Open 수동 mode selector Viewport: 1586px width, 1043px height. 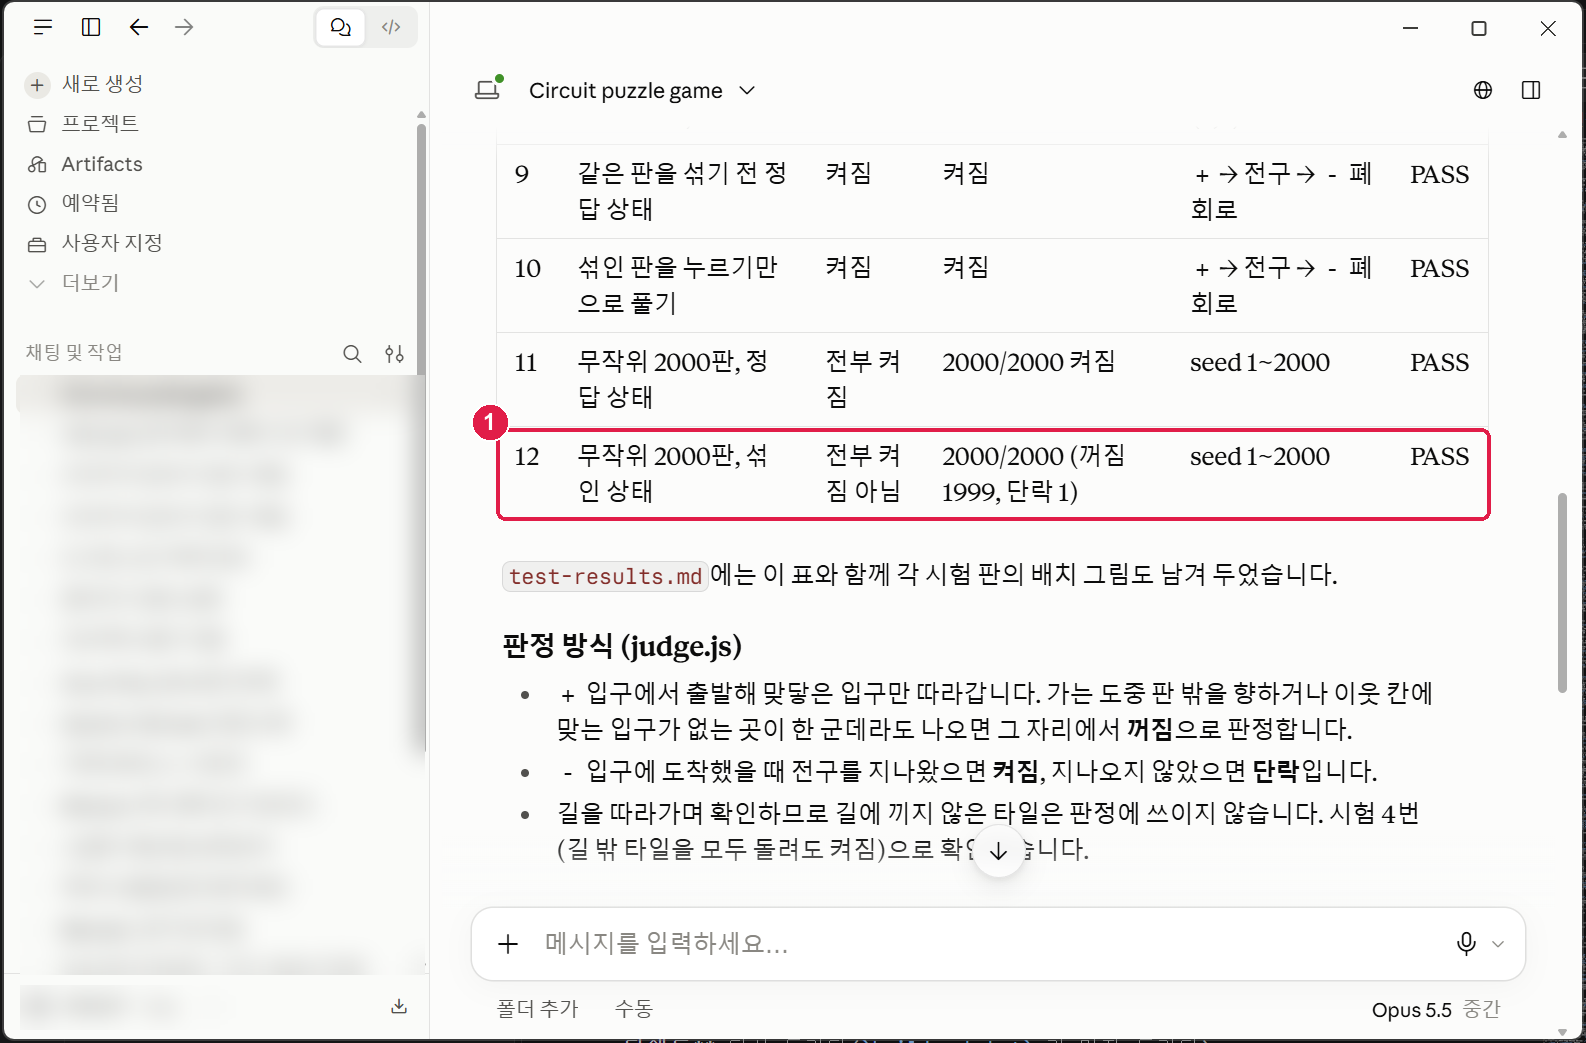click(x=634, y=1010)
